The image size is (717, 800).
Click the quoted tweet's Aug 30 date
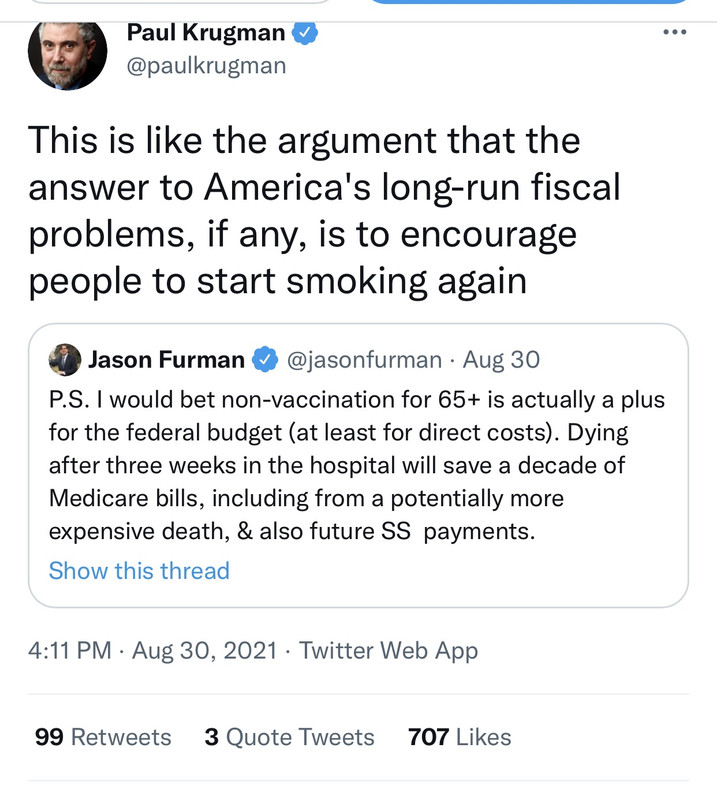[x=501, y=360]
